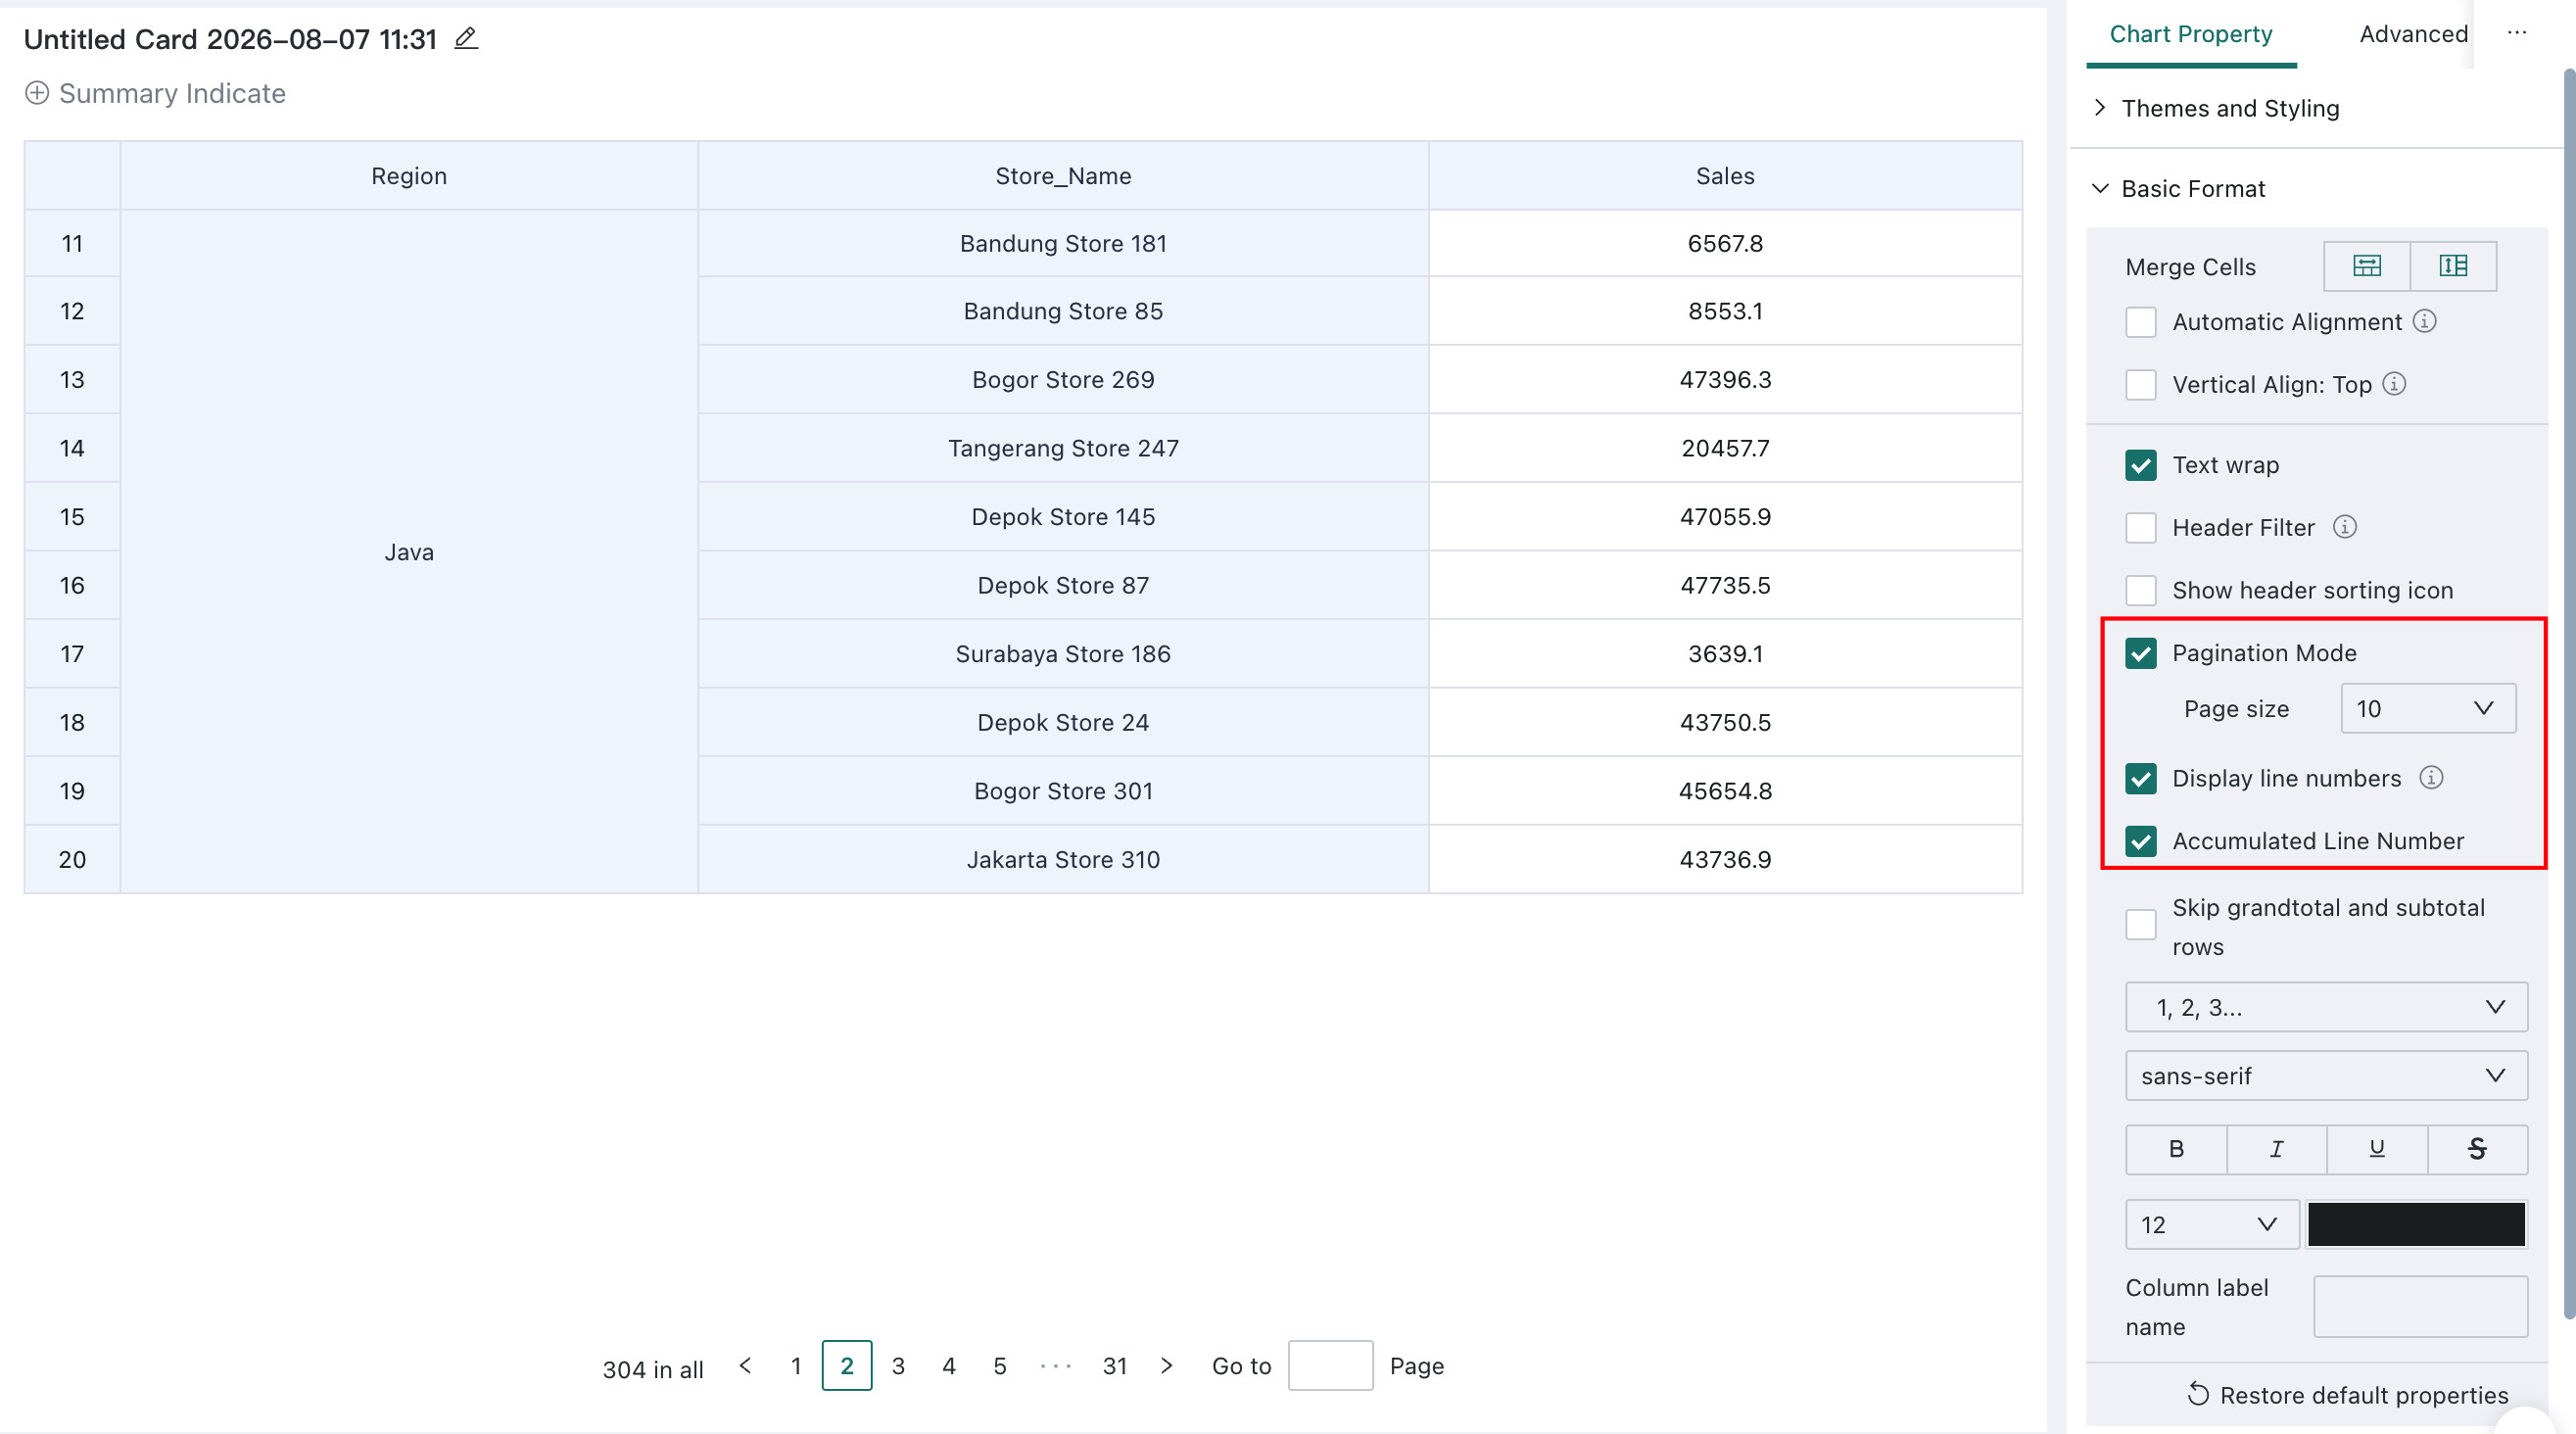Open the Display line numbers info icon
The width and height of the screenshot is (2576, 1434).
click(x=2431, y=778)
